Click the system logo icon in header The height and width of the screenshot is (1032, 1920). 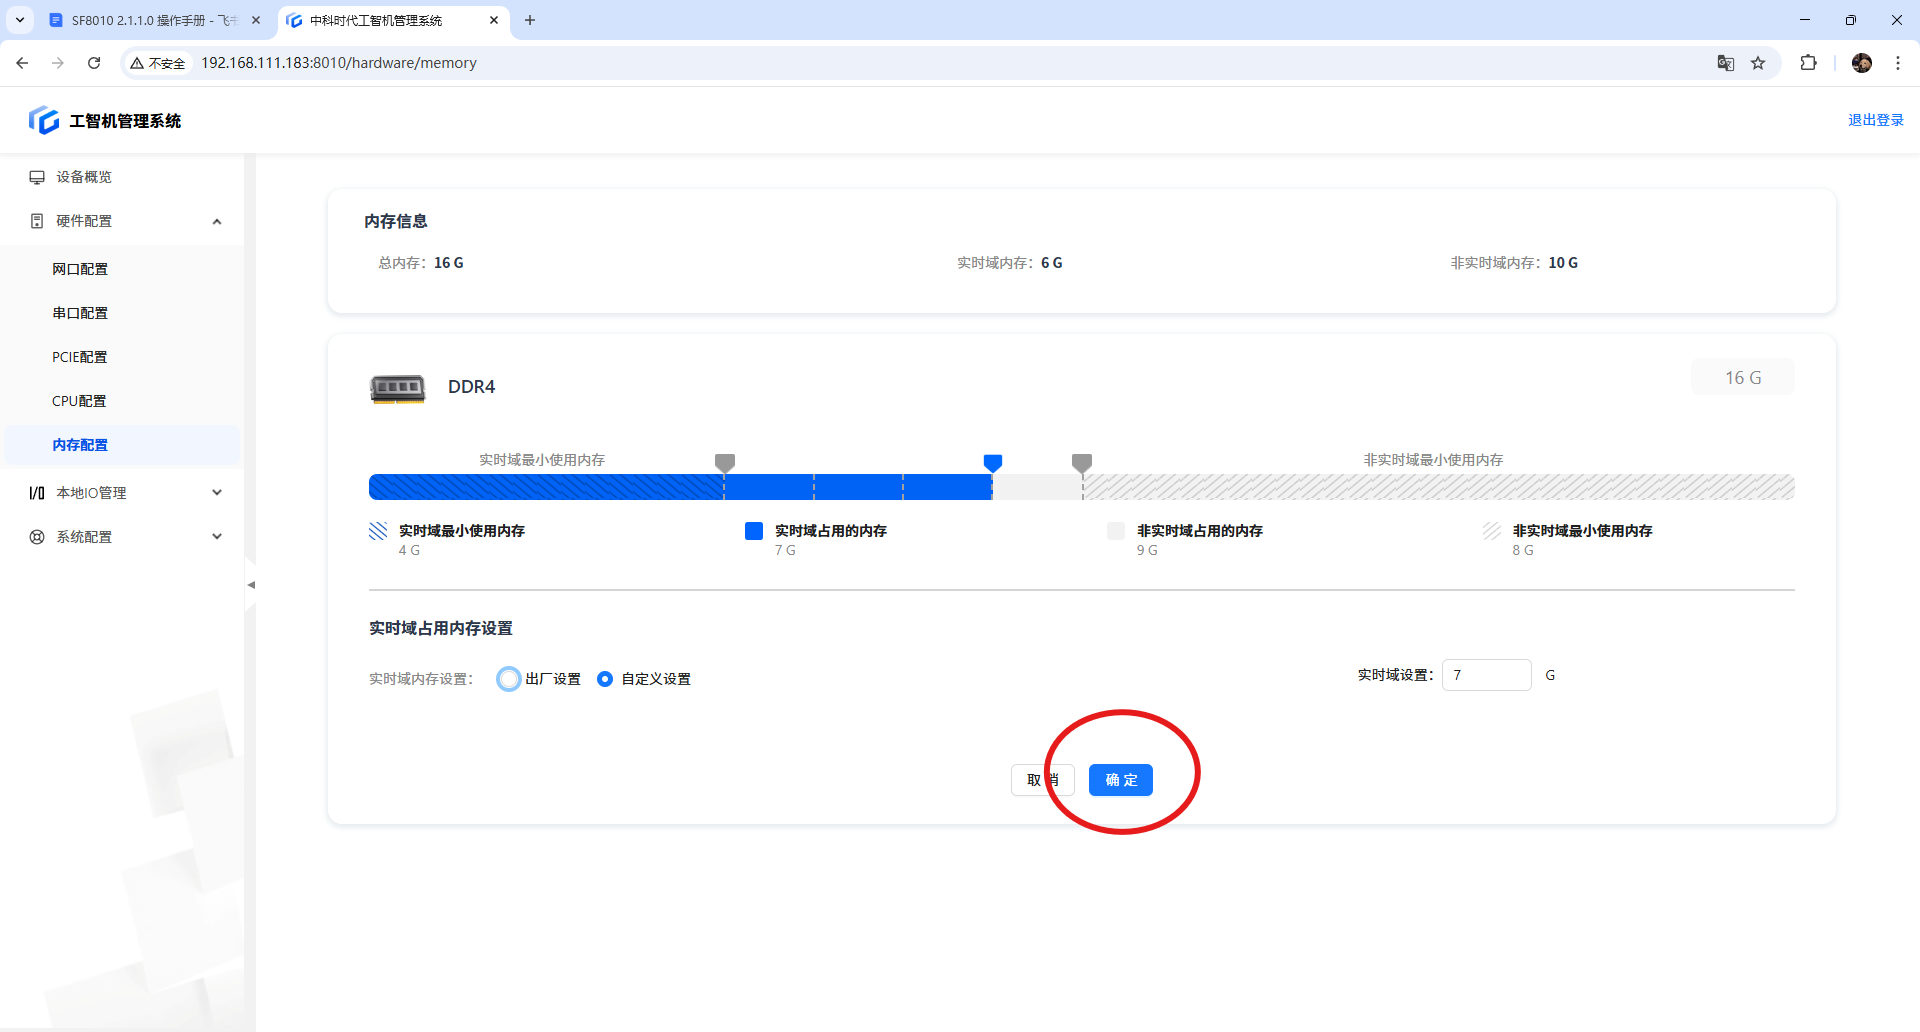[44, 121]
